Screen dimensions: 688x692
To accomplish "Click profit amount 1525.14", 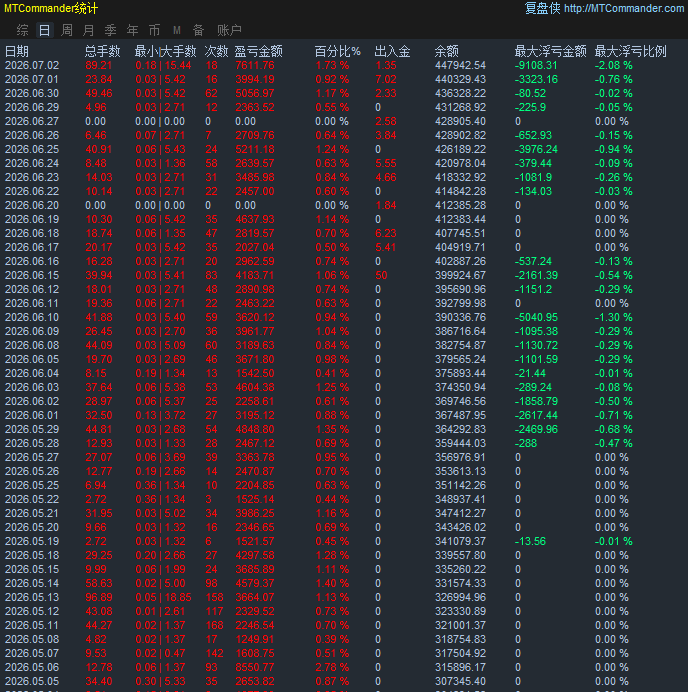I will (255, 499).
